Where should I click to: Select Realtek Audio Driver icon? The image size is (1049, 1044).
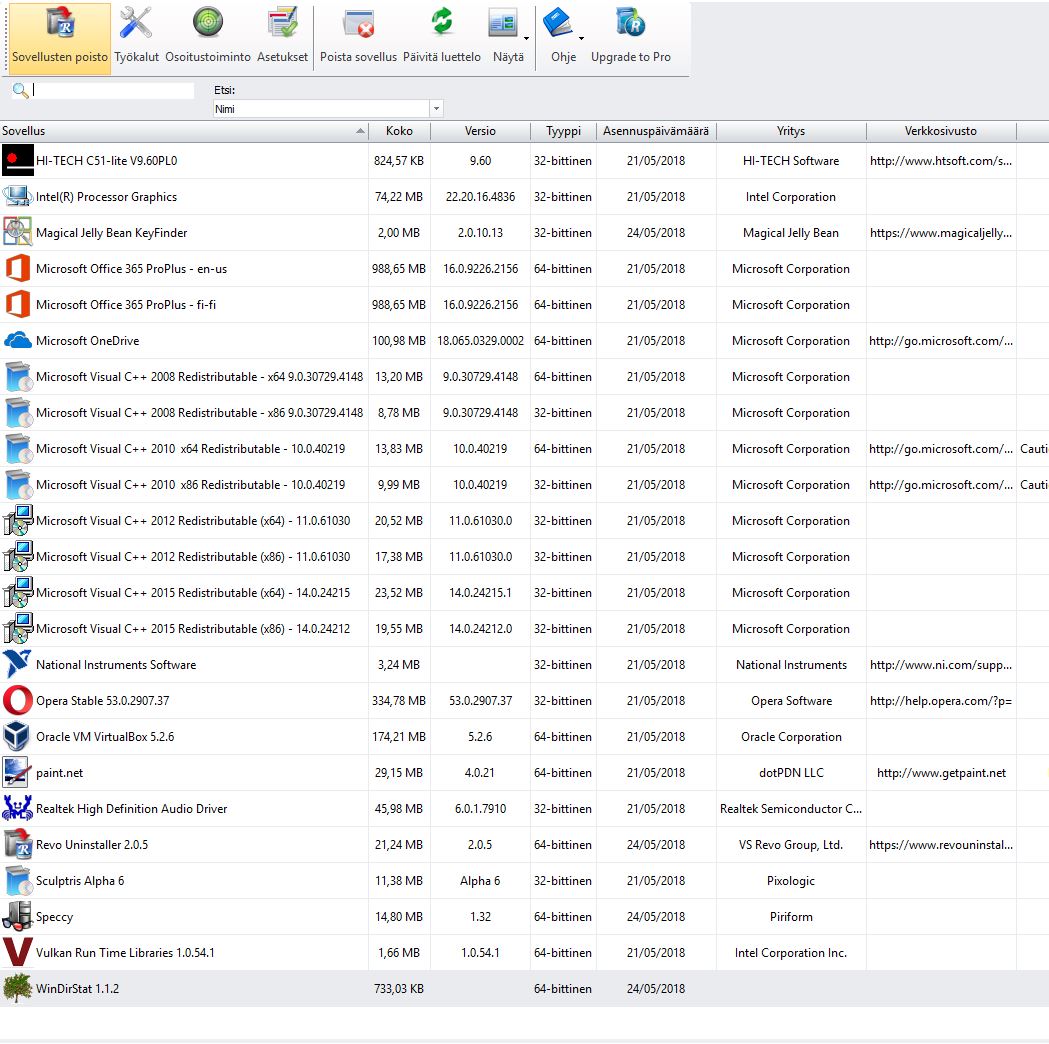pyautogui.click(x=17, y=809)
